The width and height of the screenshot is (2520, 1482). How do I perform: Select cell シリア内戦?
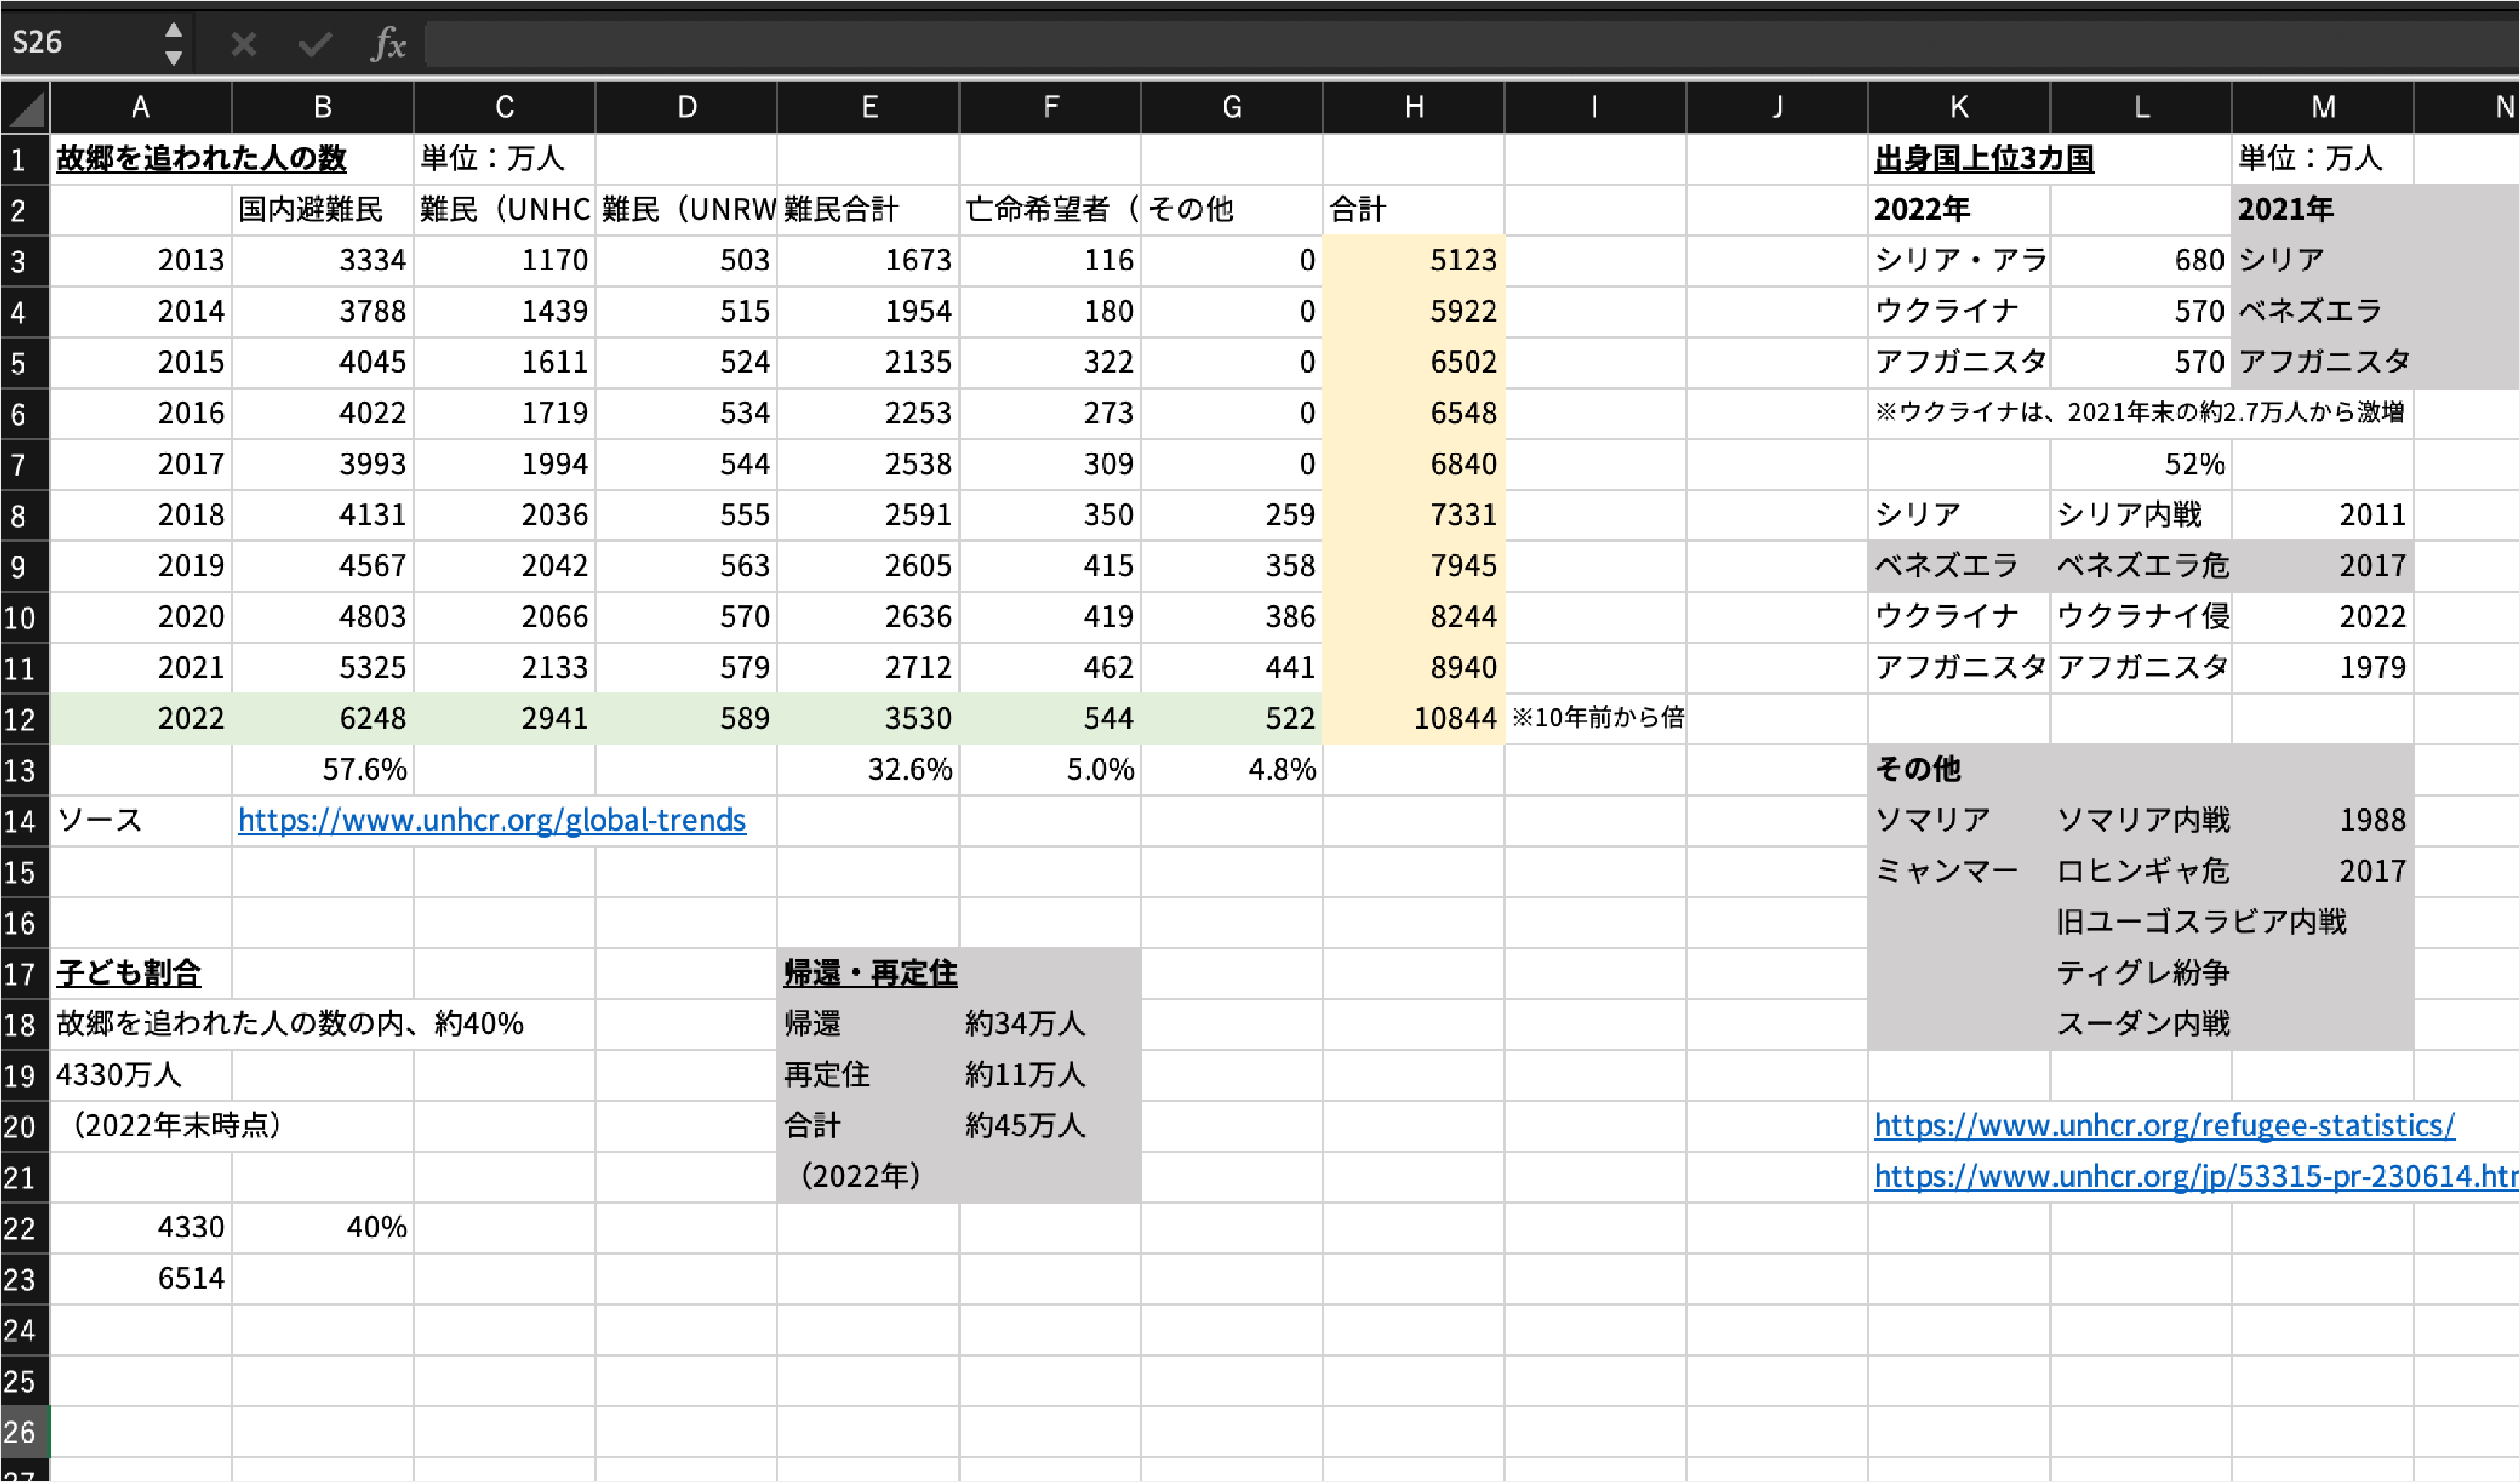(x=2141, y=515)
